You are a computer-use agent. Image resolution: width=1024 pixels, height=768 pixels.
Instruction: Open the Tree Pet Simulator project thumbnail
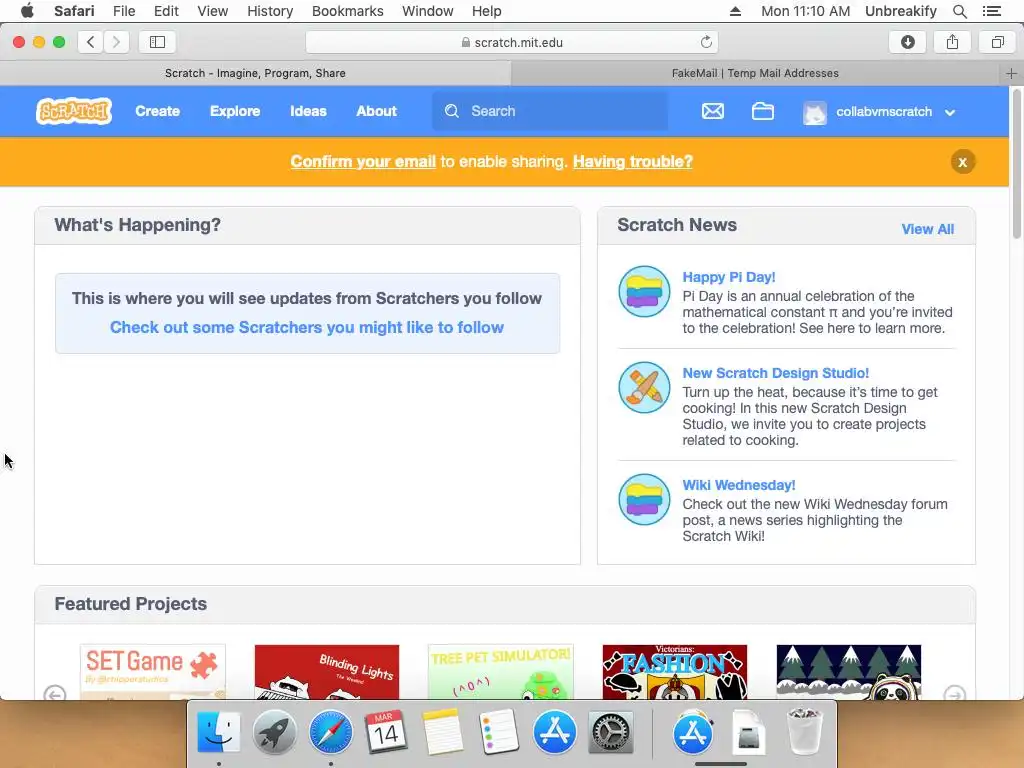coord(501,672)
